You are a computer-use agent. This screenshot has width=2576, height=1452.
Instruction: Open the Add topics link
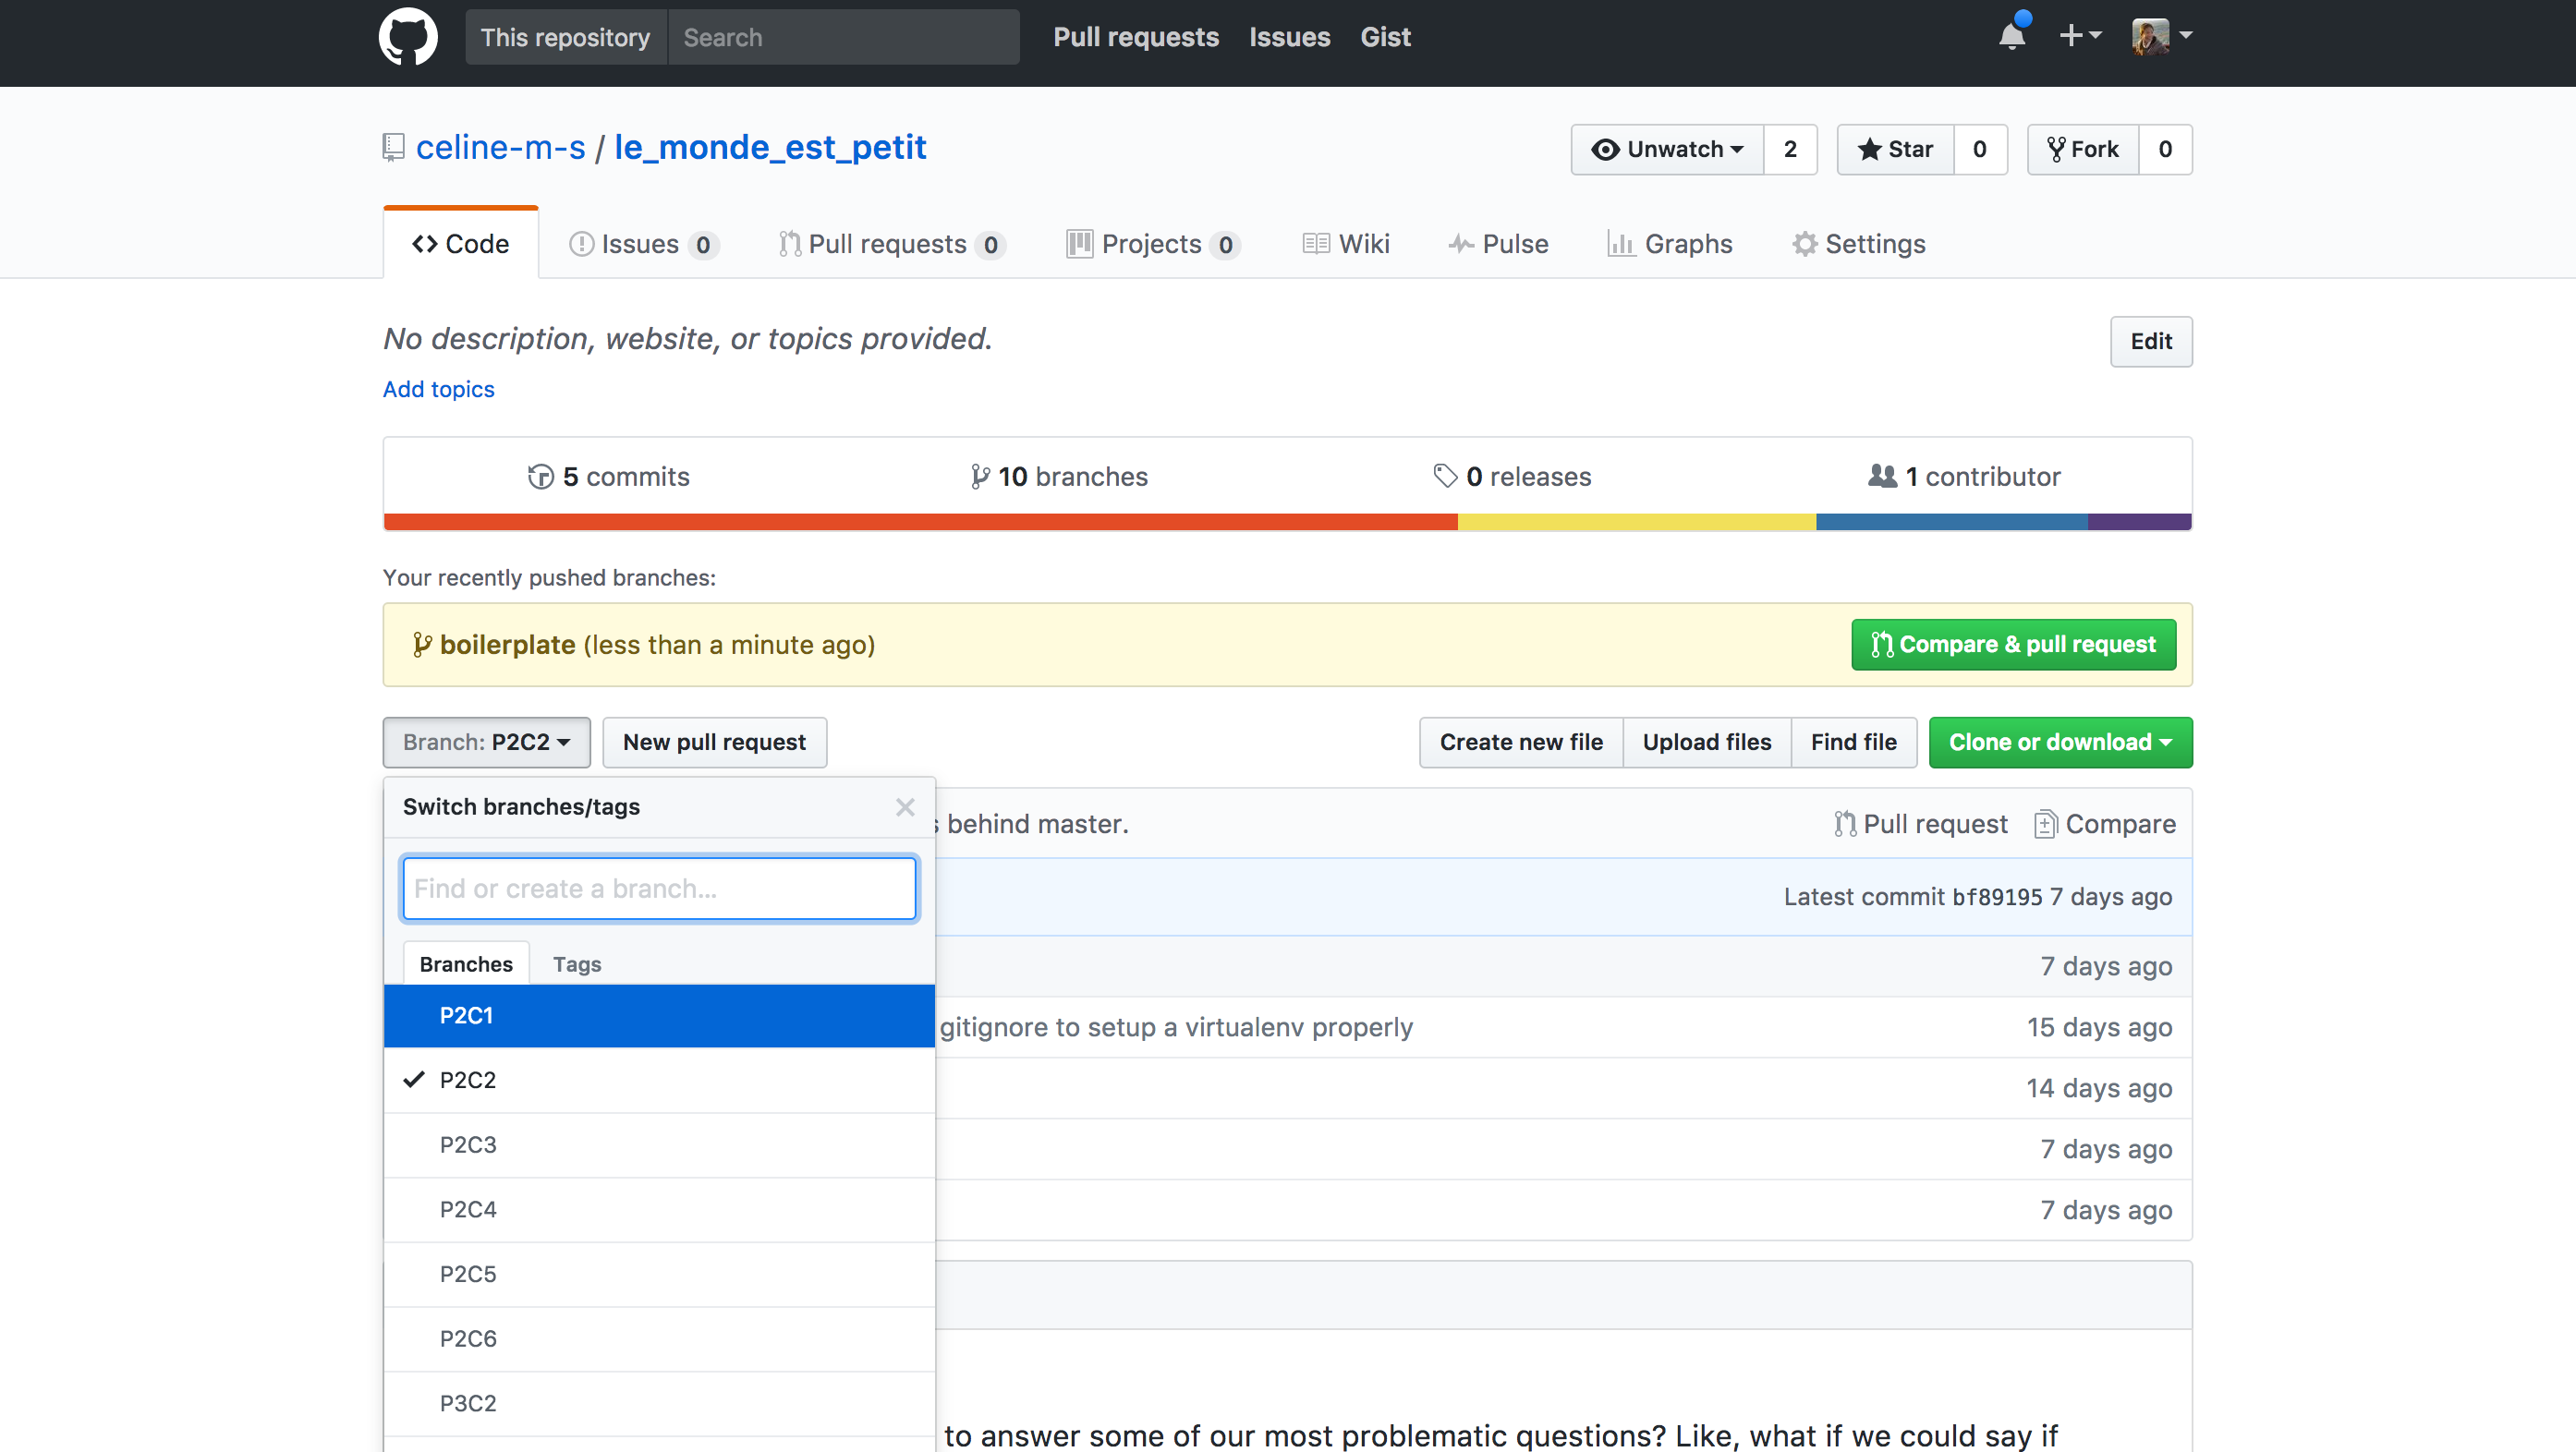[438, 389]
